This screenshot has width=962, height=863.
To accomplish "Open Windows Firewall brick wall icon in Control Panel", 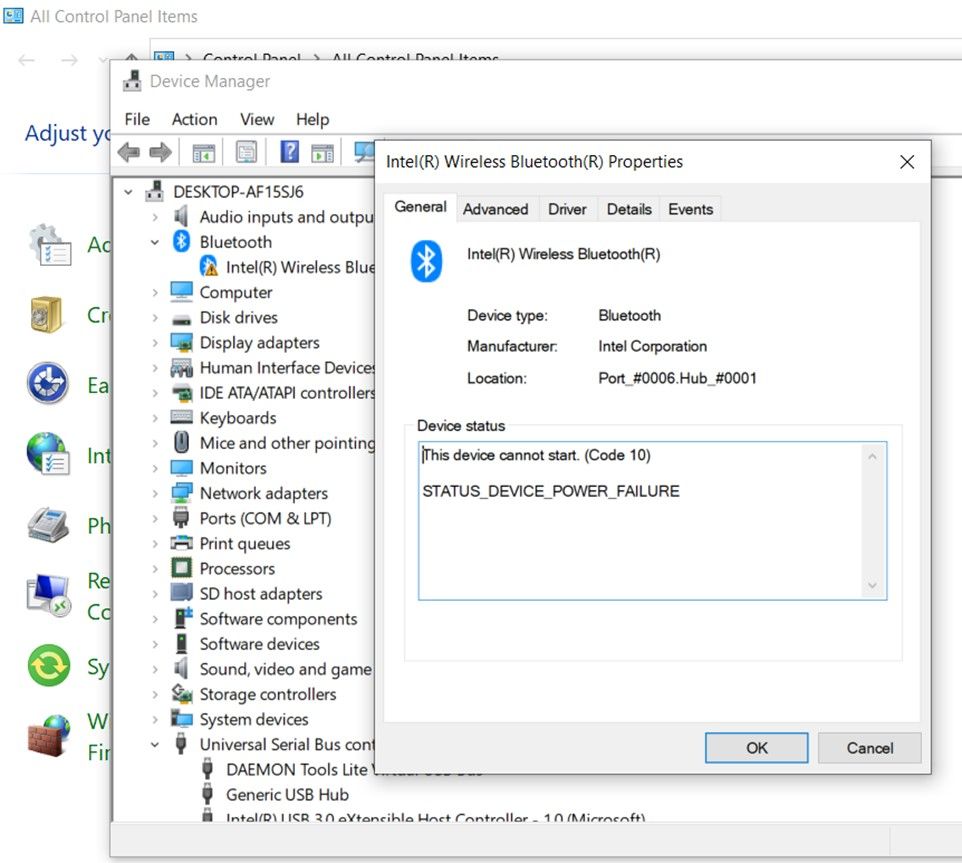I will point(48,735).
